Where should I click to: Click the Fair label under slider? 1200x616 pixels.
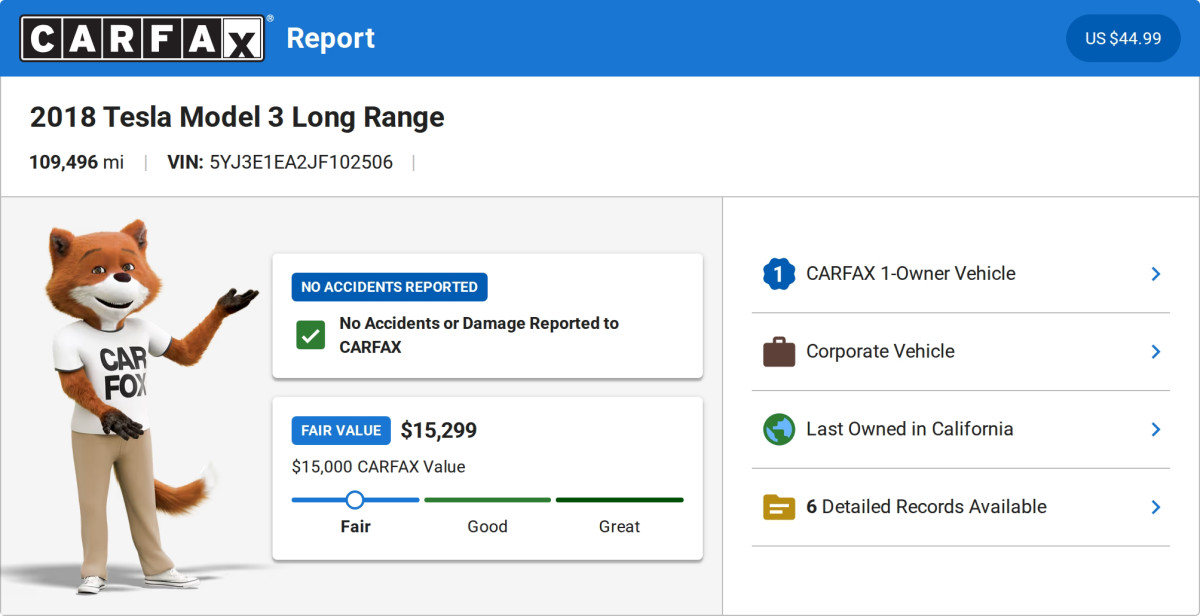click(356, 527)
